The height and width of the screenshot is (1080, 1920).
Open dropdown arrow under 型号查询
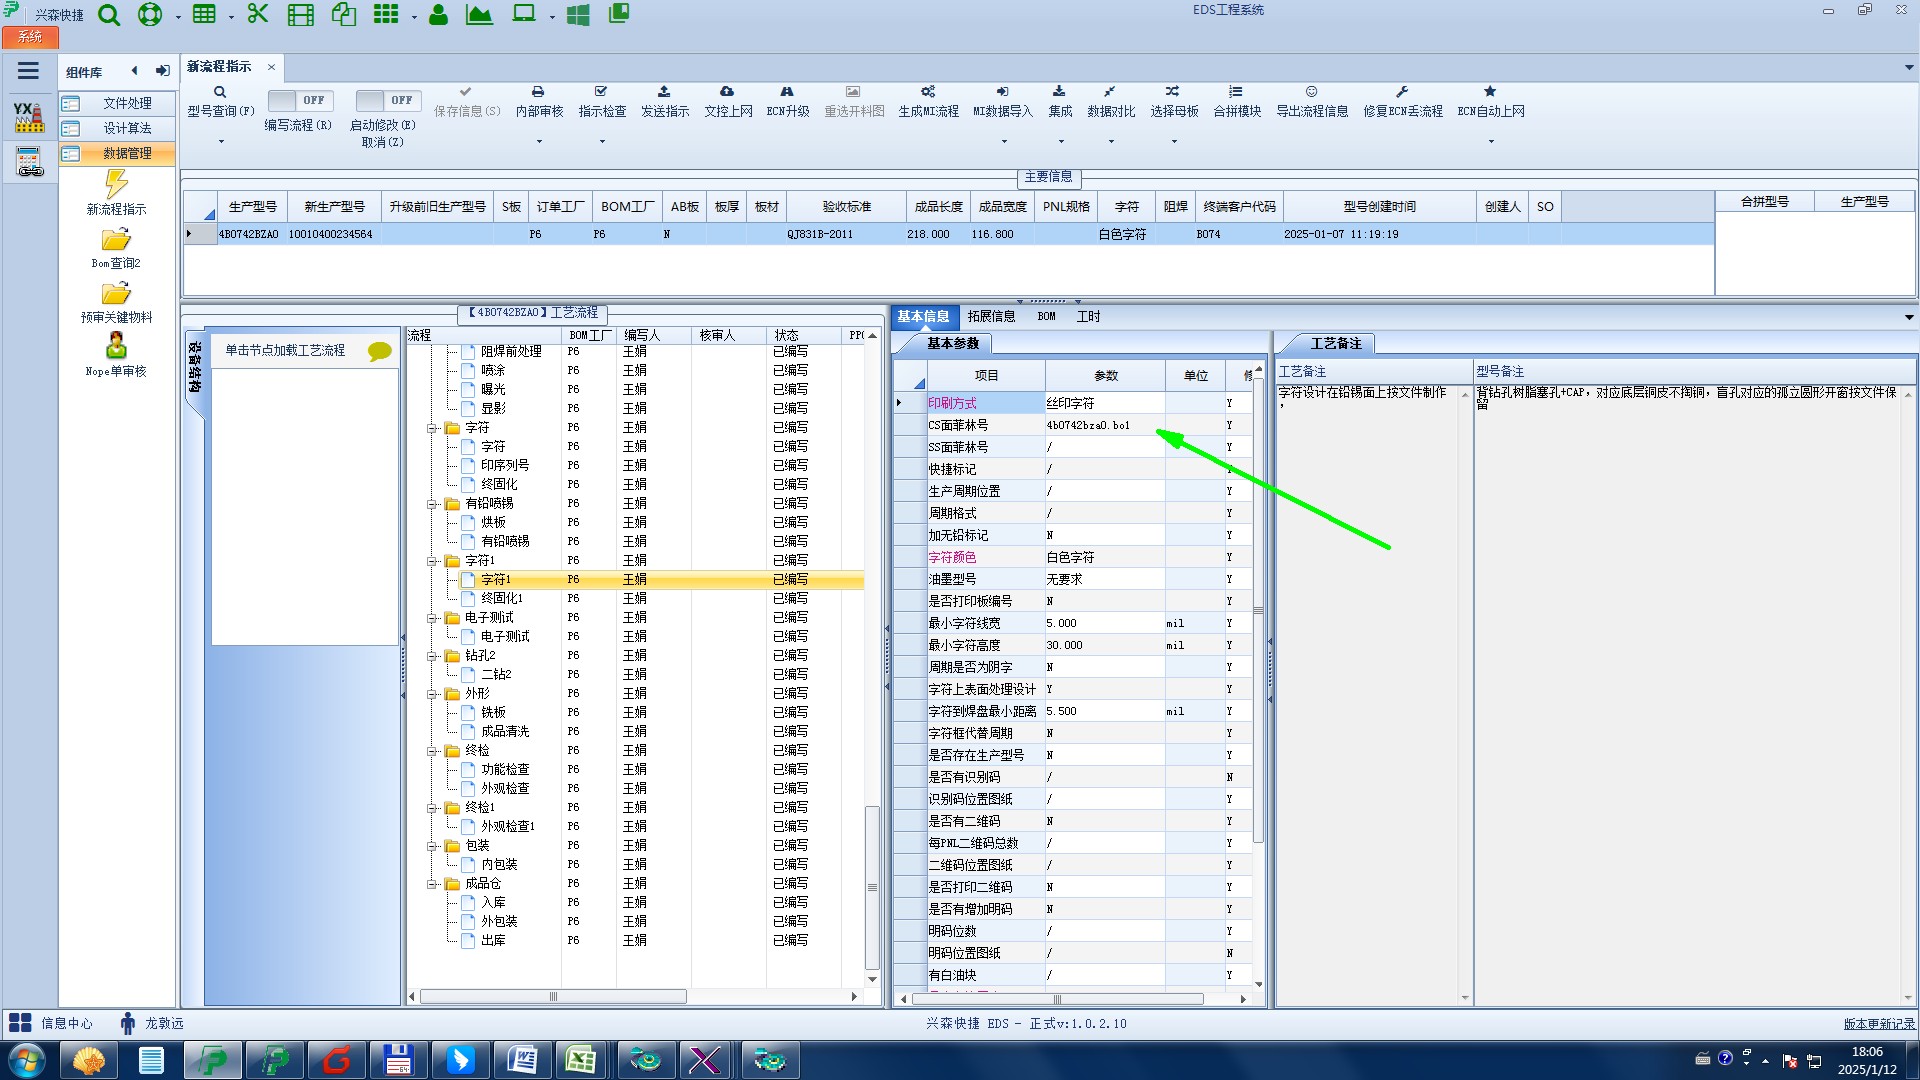pos(221,142)
